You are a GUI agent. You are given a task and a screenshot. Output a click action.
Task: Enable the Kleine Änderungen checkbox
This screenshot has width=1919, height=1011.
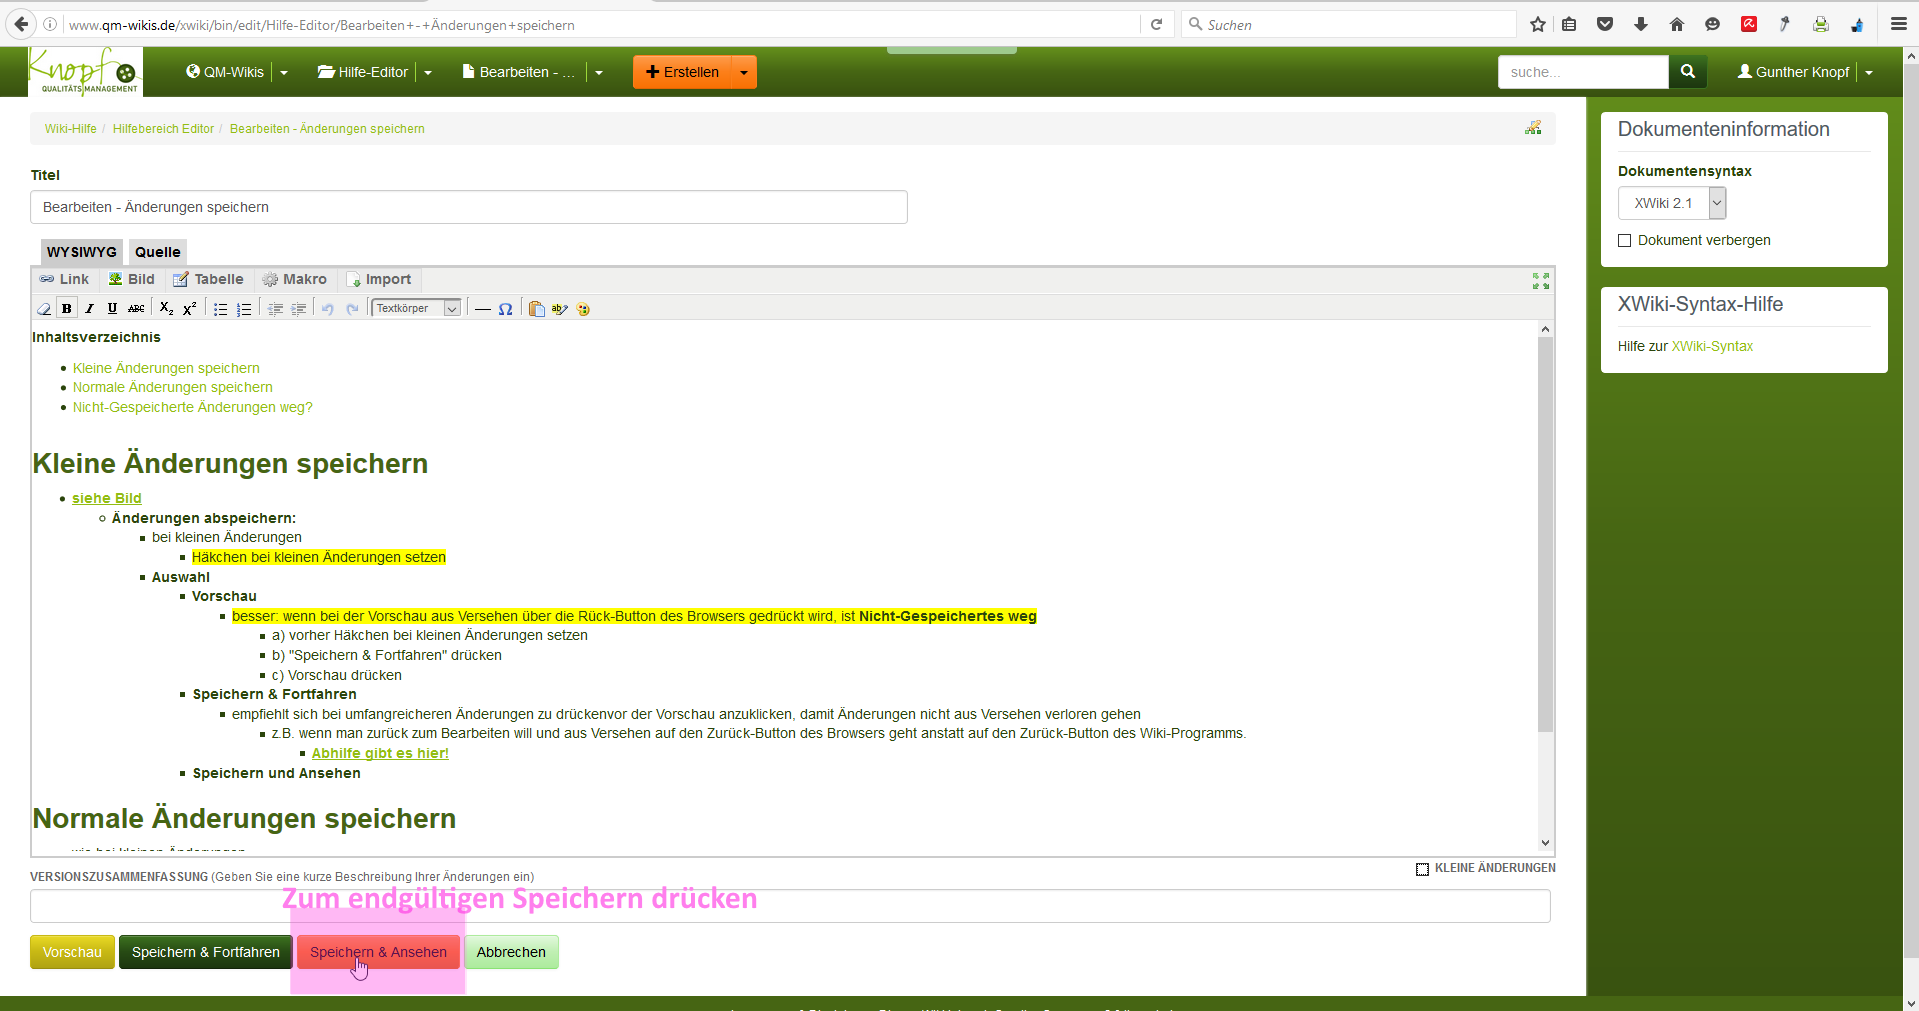click(1422, 869)
